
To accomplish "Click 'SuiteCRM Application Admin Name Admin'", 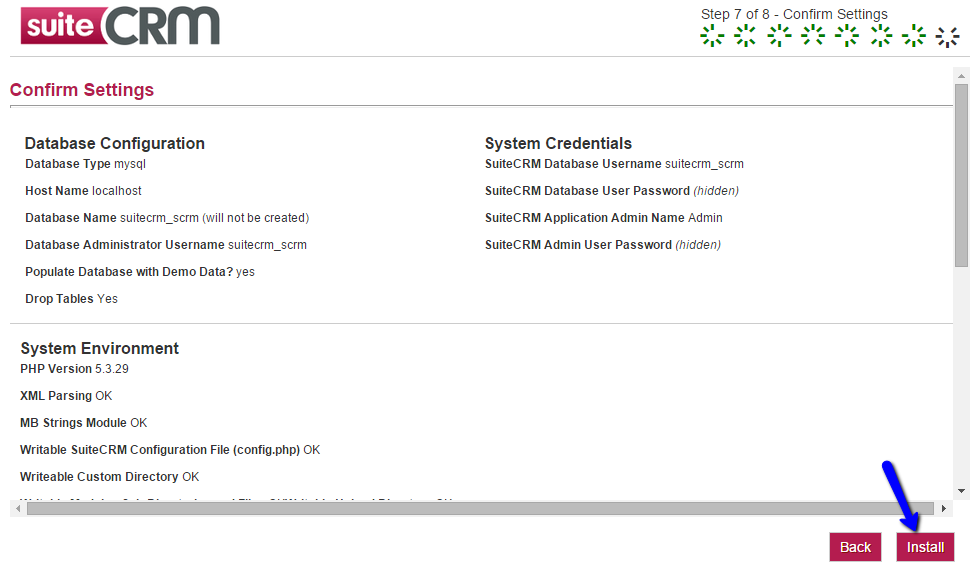I will [604, 217].
